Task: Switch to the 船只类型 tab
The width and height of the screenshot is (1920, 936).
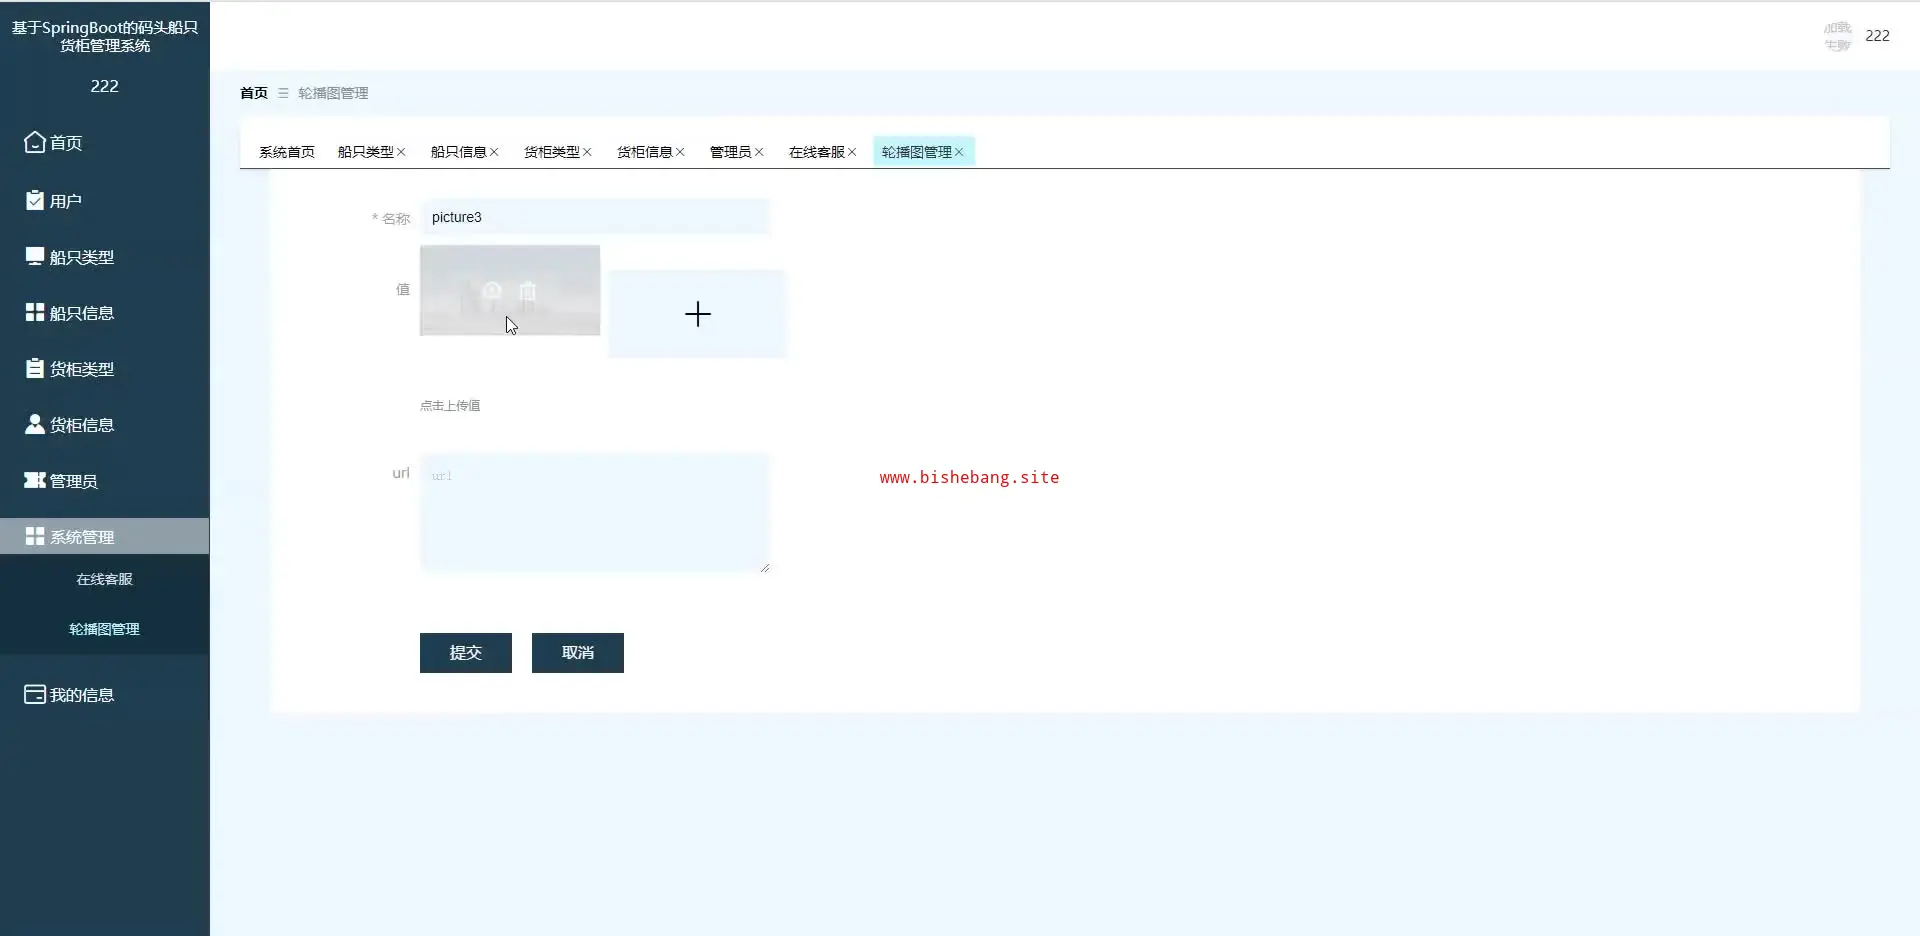Action: [366, 152]
